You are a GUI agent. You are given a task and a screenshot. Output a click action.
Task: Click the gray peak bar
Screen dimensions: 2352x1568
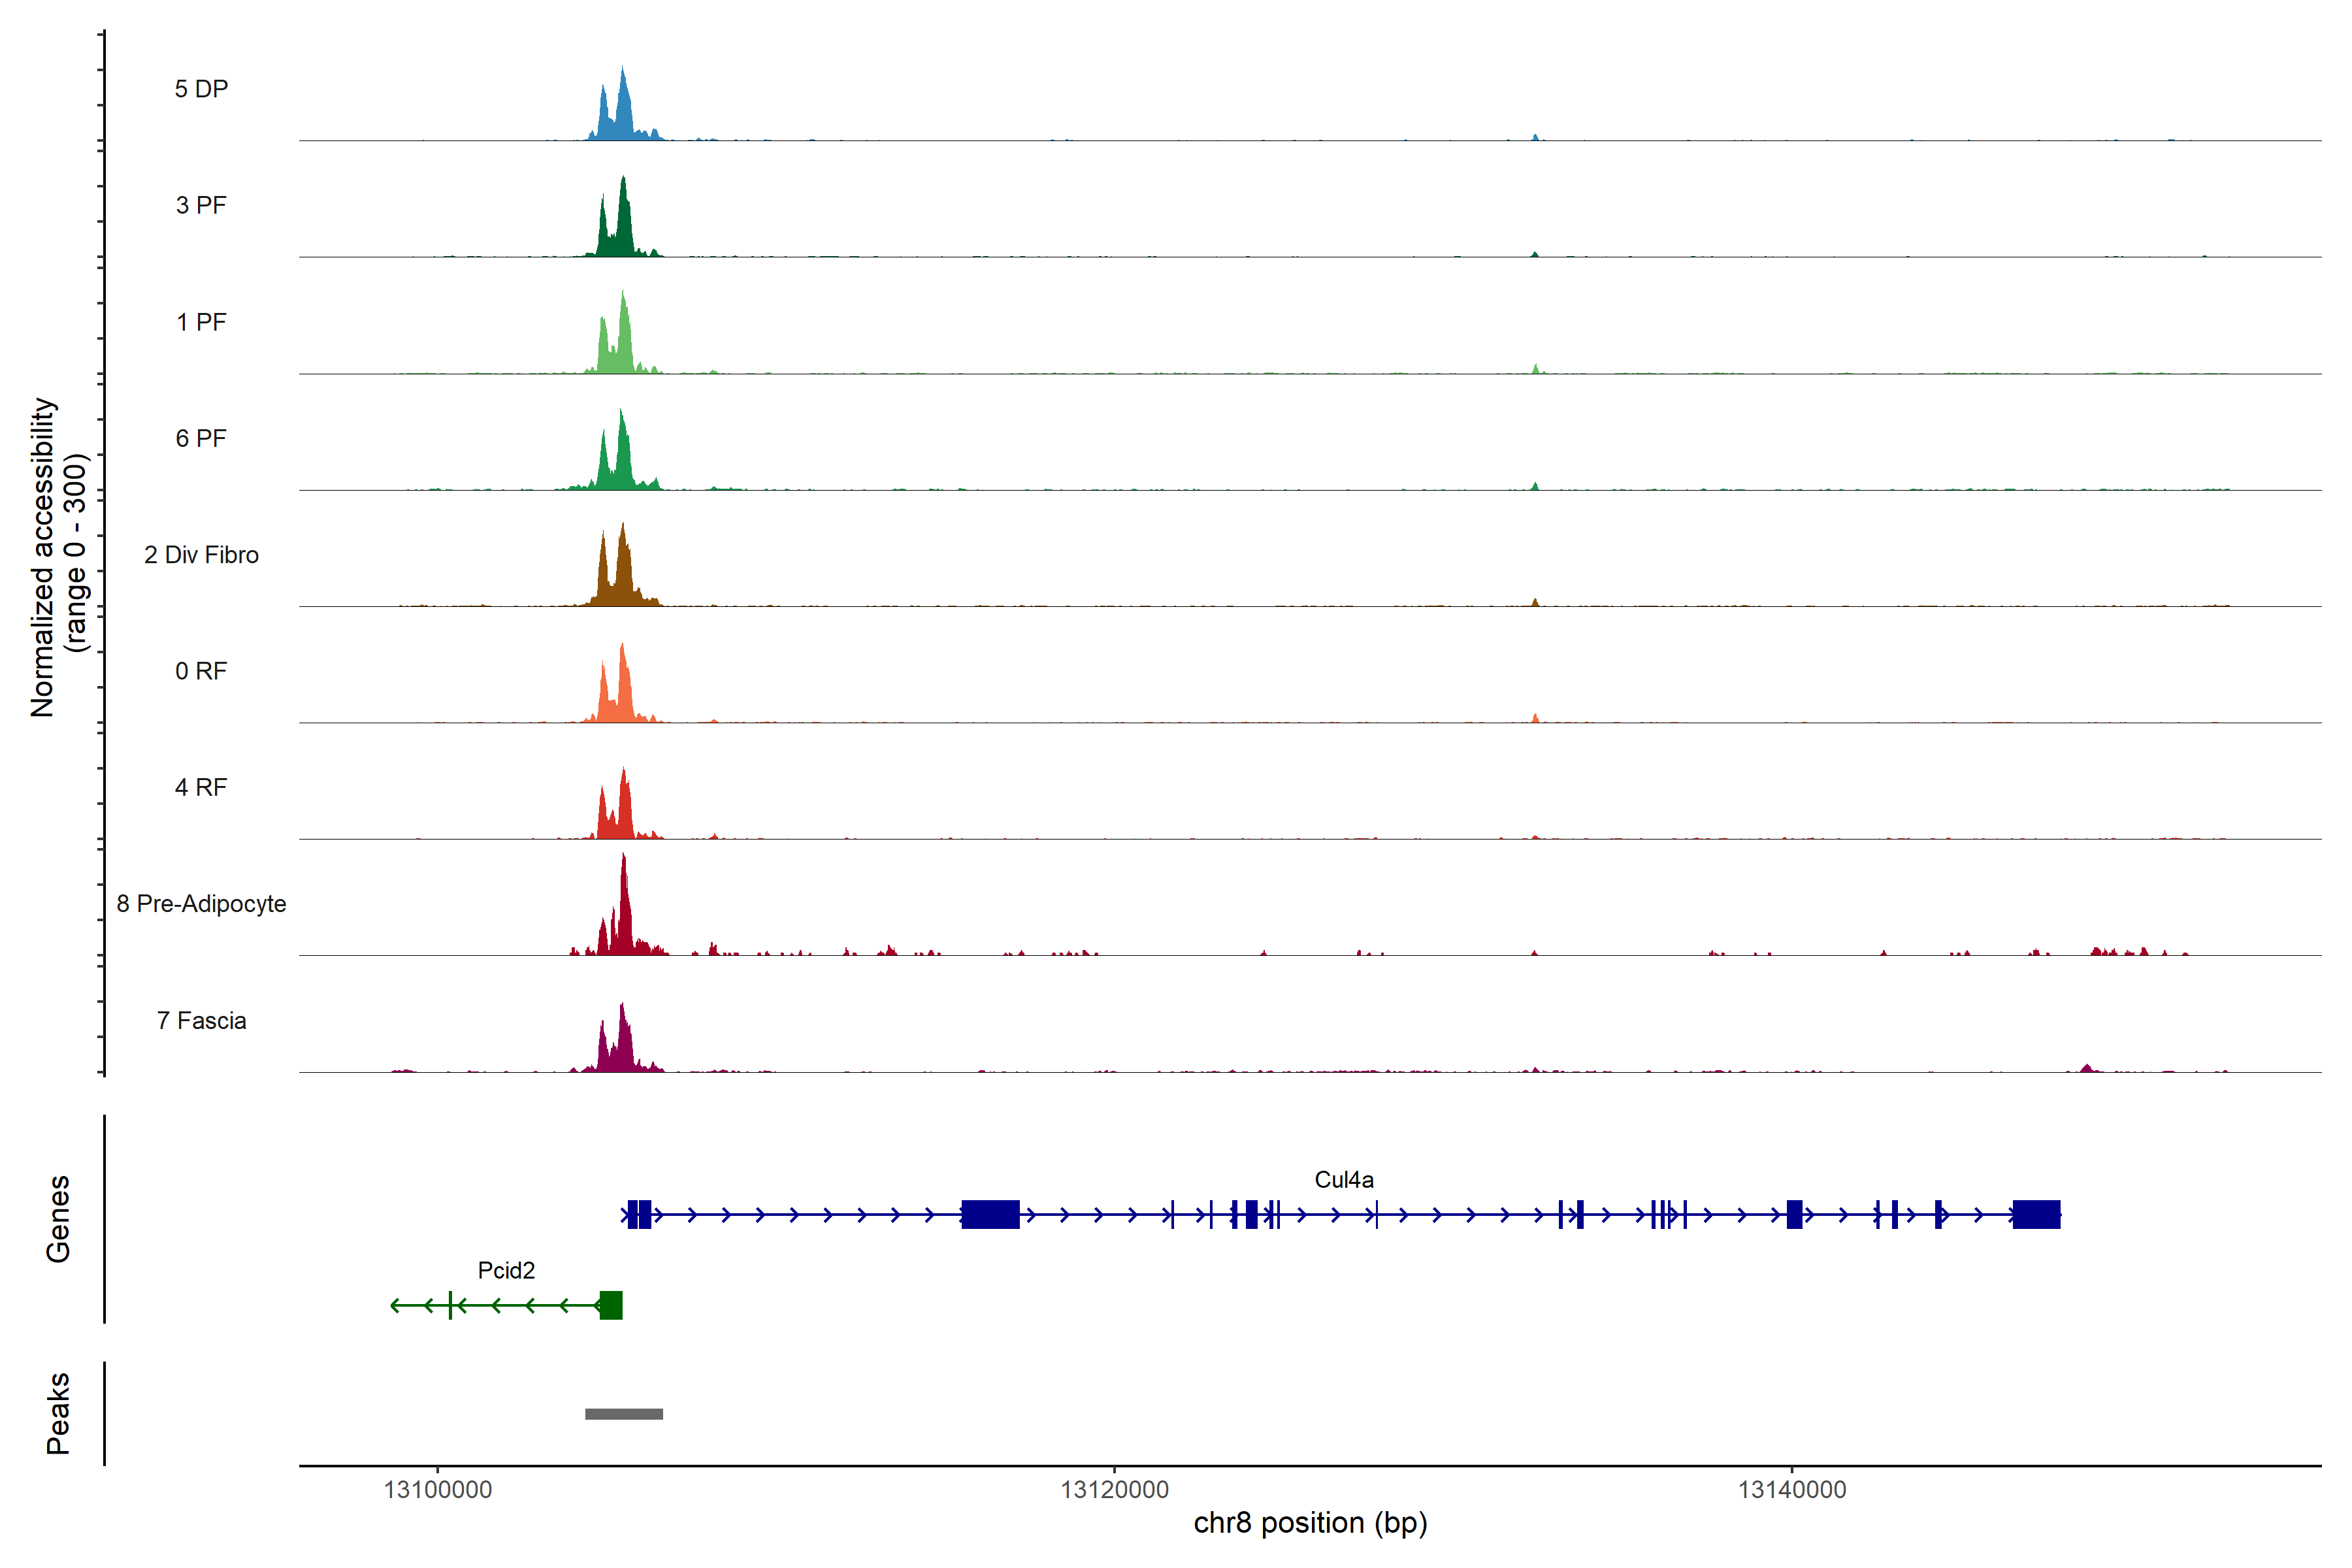(624, 1414)
